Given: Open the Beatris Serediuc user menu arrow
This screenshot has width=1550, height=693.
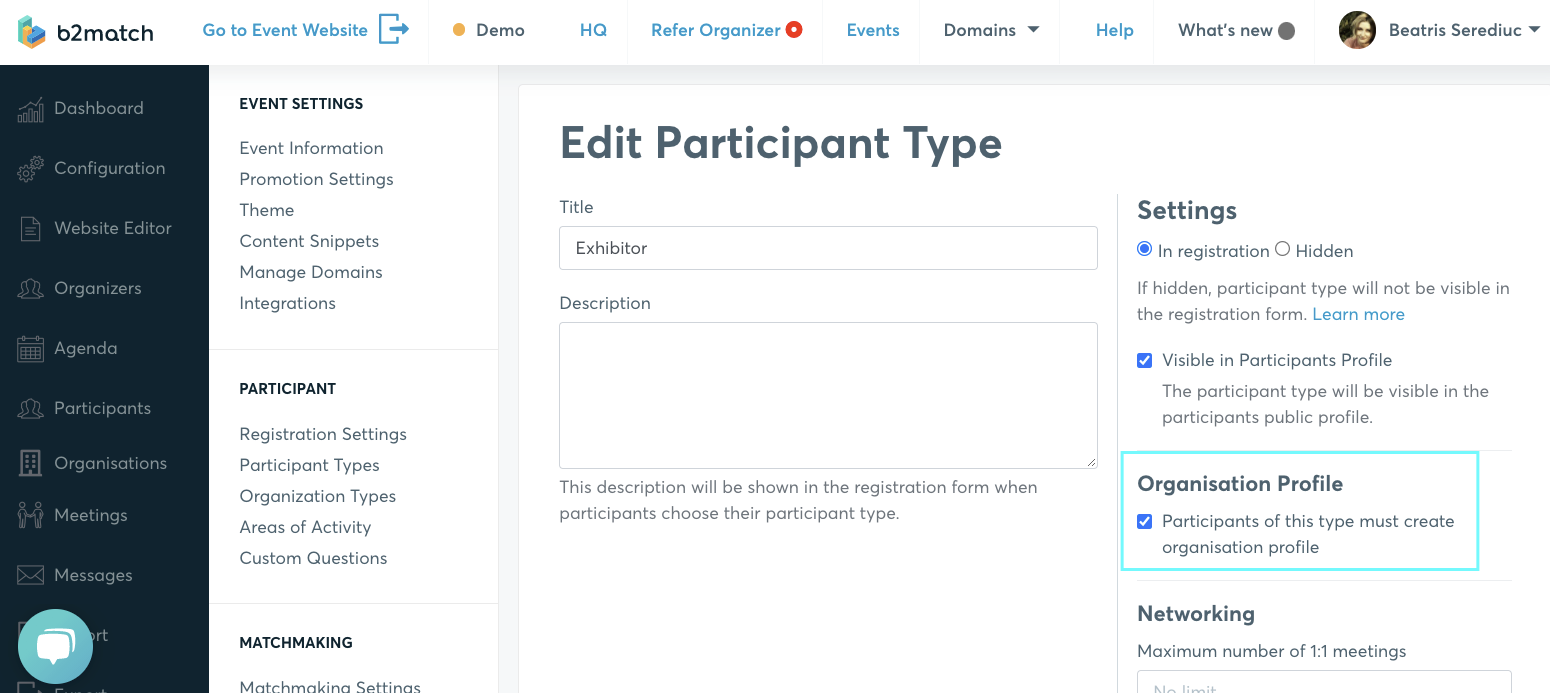Looking at the screenshot, I should [1535, 30].
